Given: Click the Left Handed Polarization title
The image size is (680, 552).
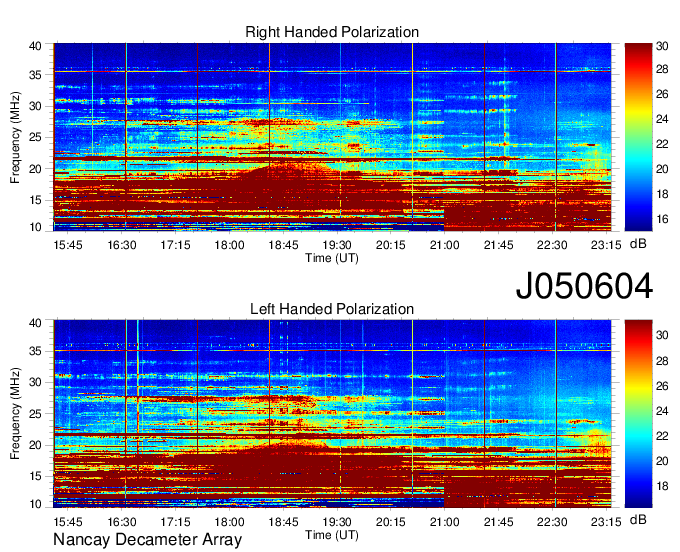Looking at the screenshot, I should [x=332, y=309].
